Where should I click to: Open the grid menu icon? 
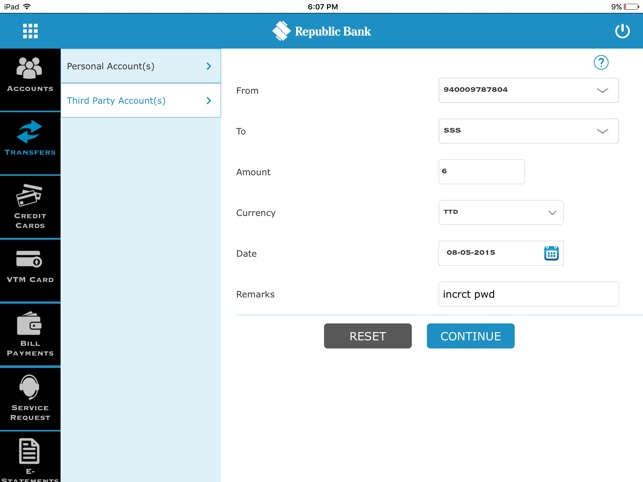pos(30,31)
